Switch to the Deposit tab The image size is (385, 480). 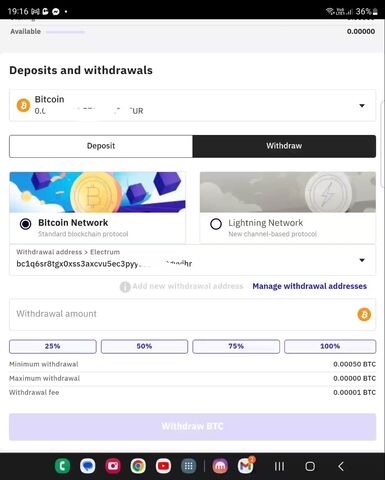click(101, 146)
